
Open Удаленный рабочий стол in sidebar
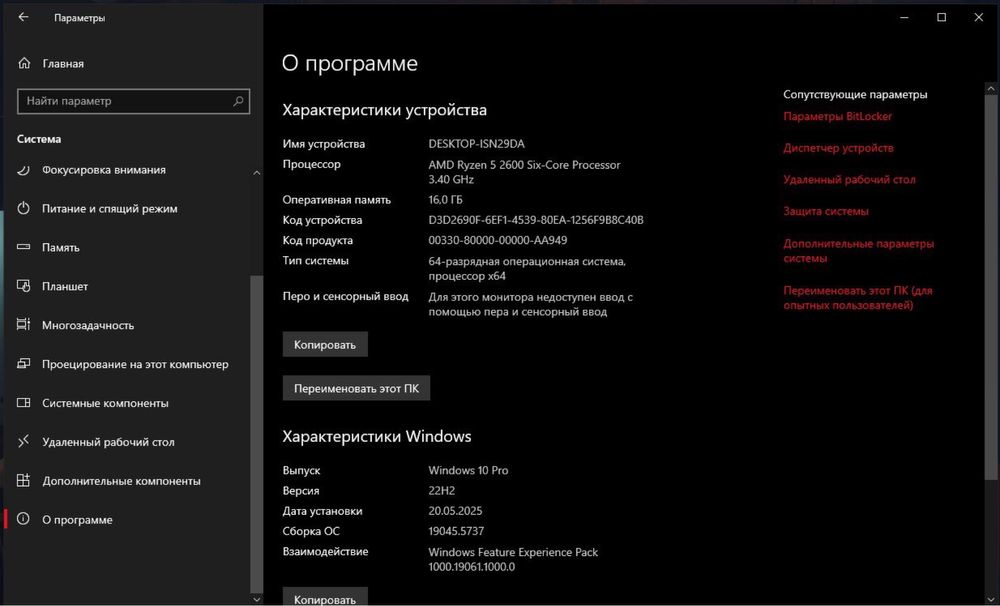coord(108,442)
